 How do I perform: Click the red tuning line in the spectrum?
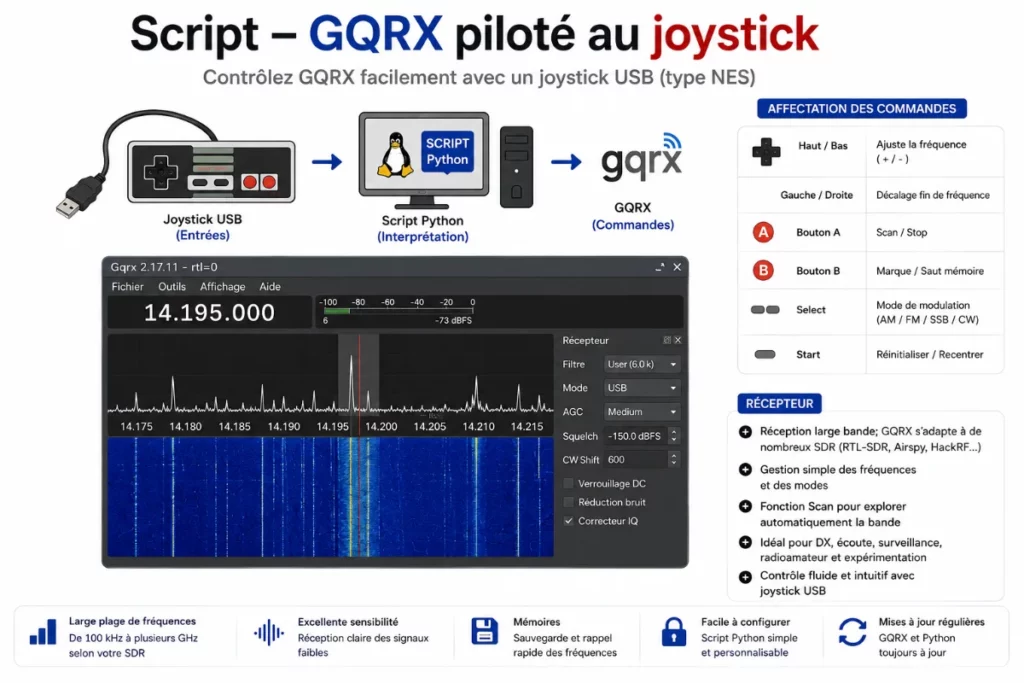point(359,375)
